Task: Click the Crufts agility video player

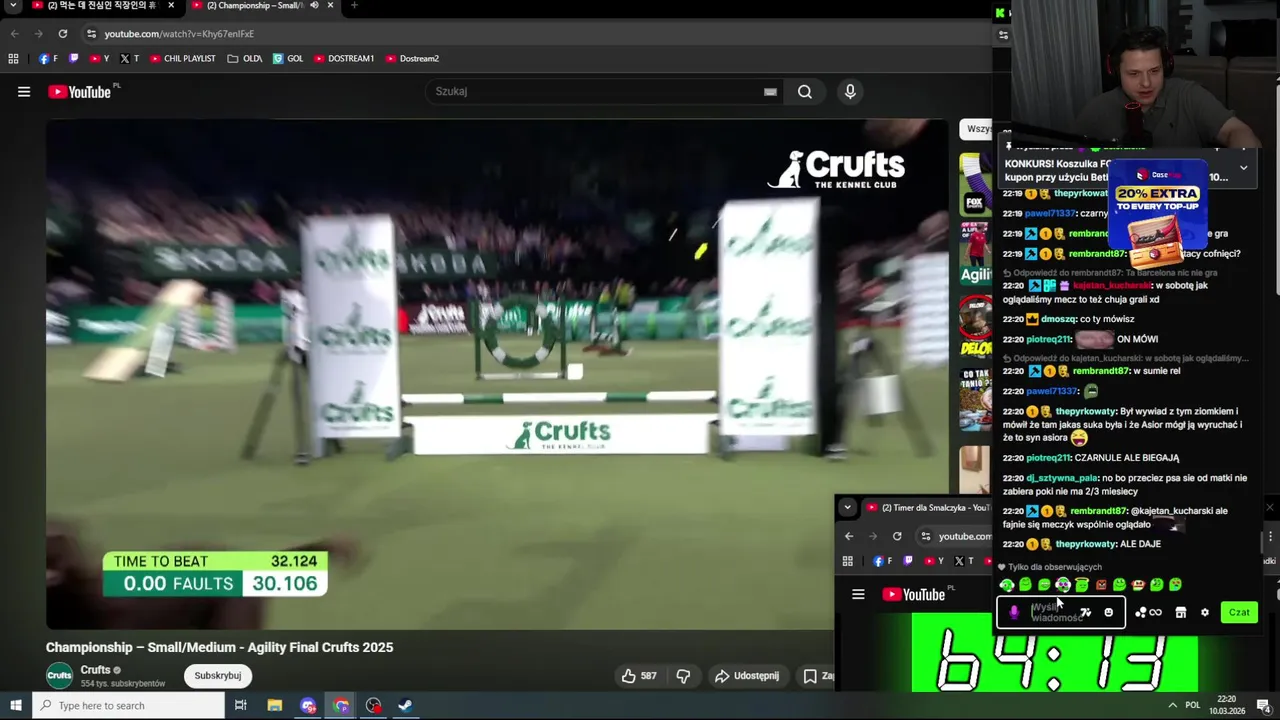Action: 496,374
